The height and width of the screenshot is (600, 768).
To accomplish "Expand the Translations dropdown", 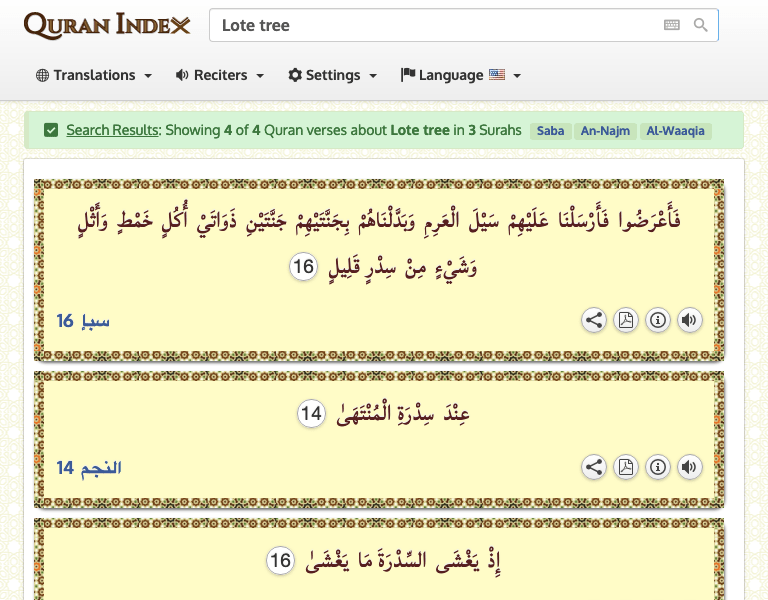I will pos(94,75).
